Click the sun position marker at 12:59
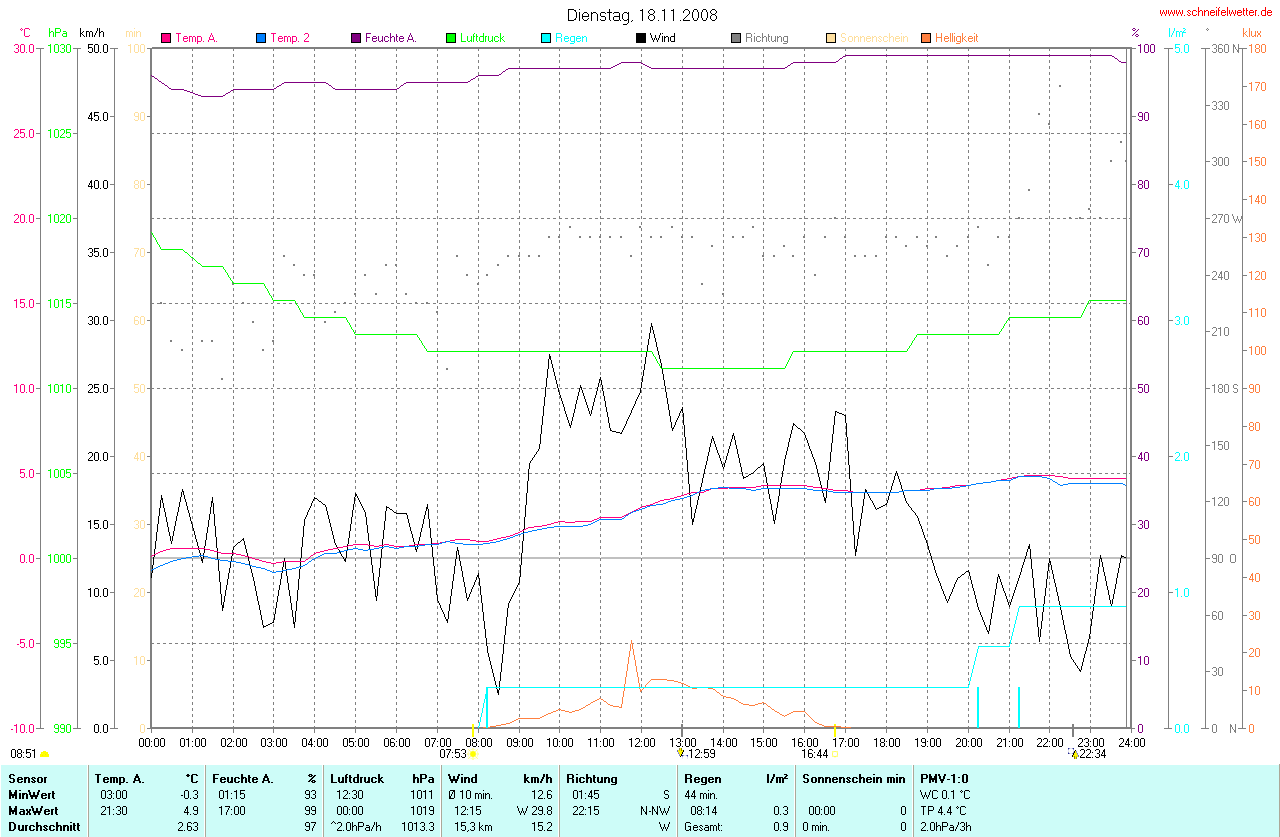This screenshot has width=1280, height=837. [x=681, y=753]
